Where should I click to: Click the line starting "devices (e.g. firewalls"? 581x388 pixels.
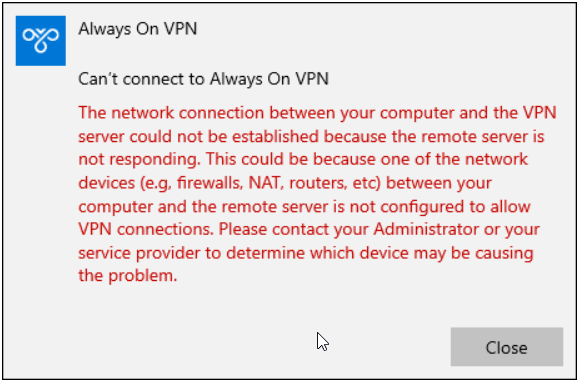point(285,183)
